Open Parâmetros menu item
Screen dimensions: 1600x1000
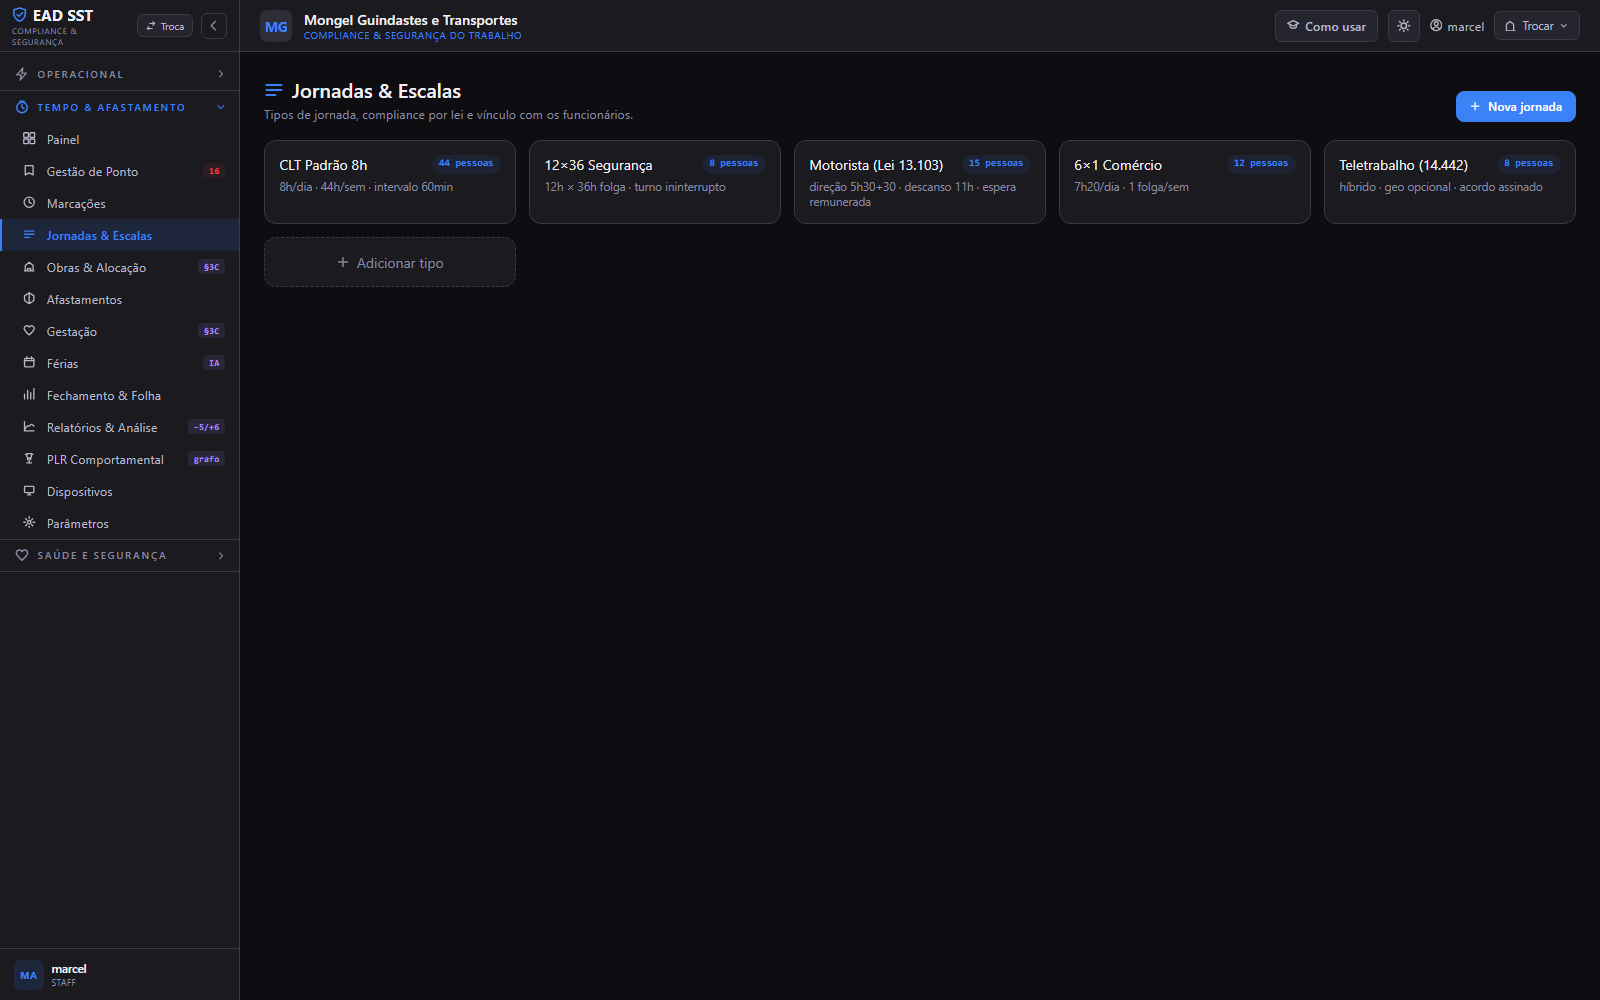(x=120, y=523)
